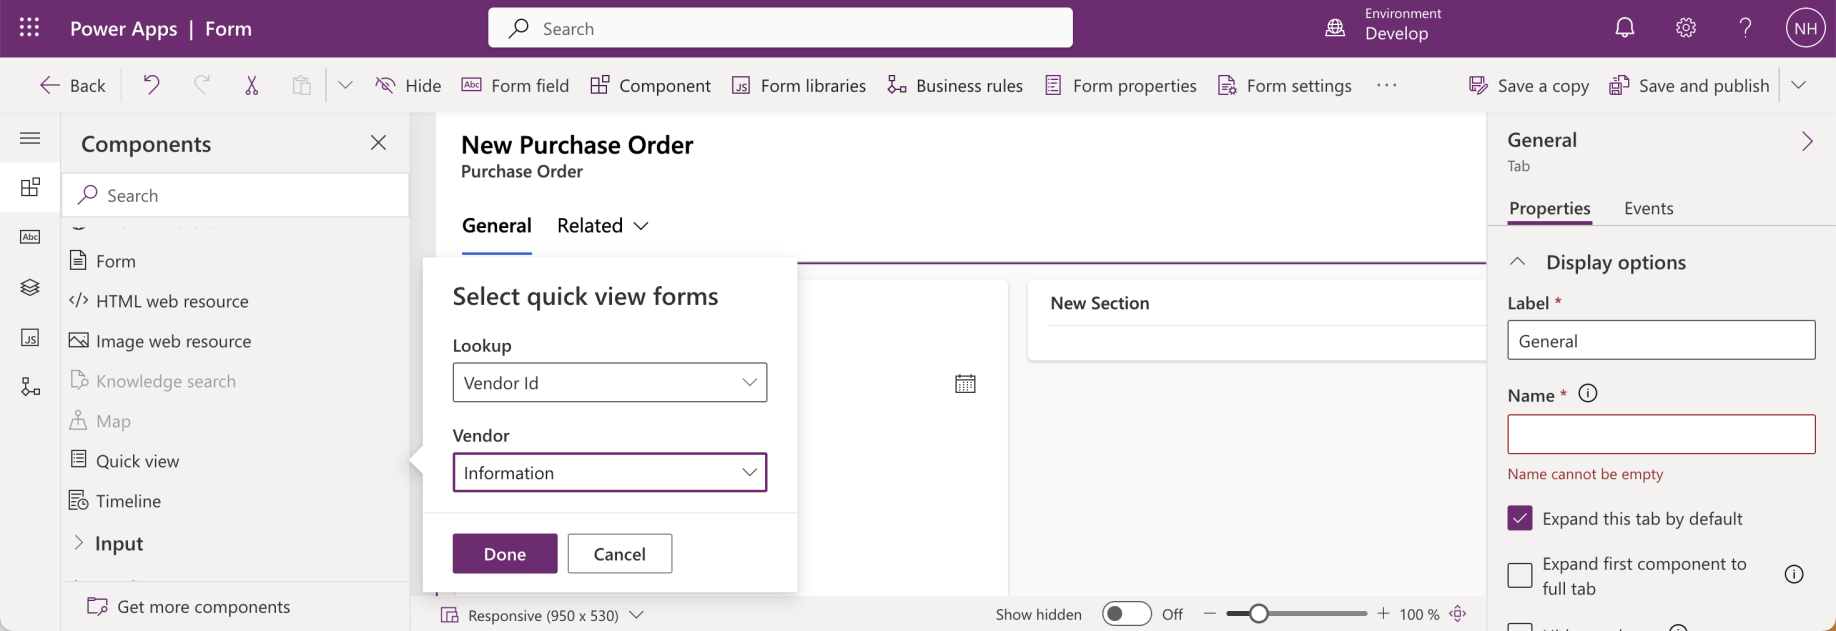Click Cancel in quick view dialog
Viewport: 1836px width, 631px height.
(x=620, y=553)
